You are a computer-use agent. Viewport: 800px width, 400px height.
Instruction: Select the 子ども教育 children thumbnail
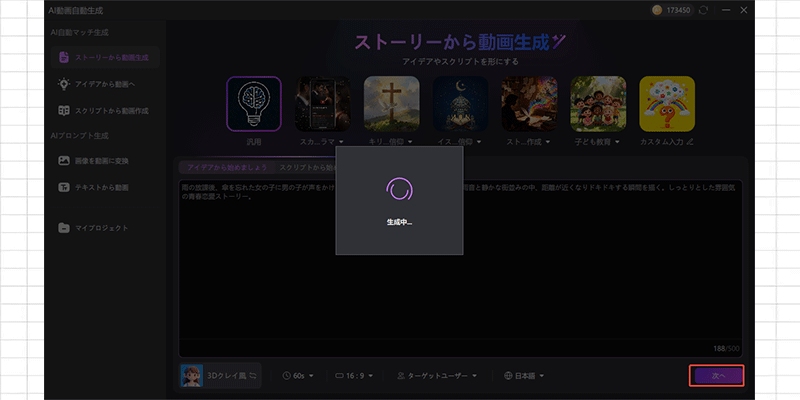[598, 104]
